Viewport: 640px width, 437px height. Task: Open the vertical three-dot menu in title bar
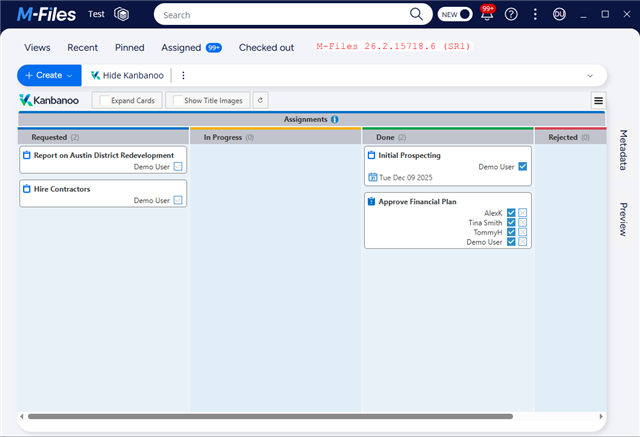[x=536, y=15]
